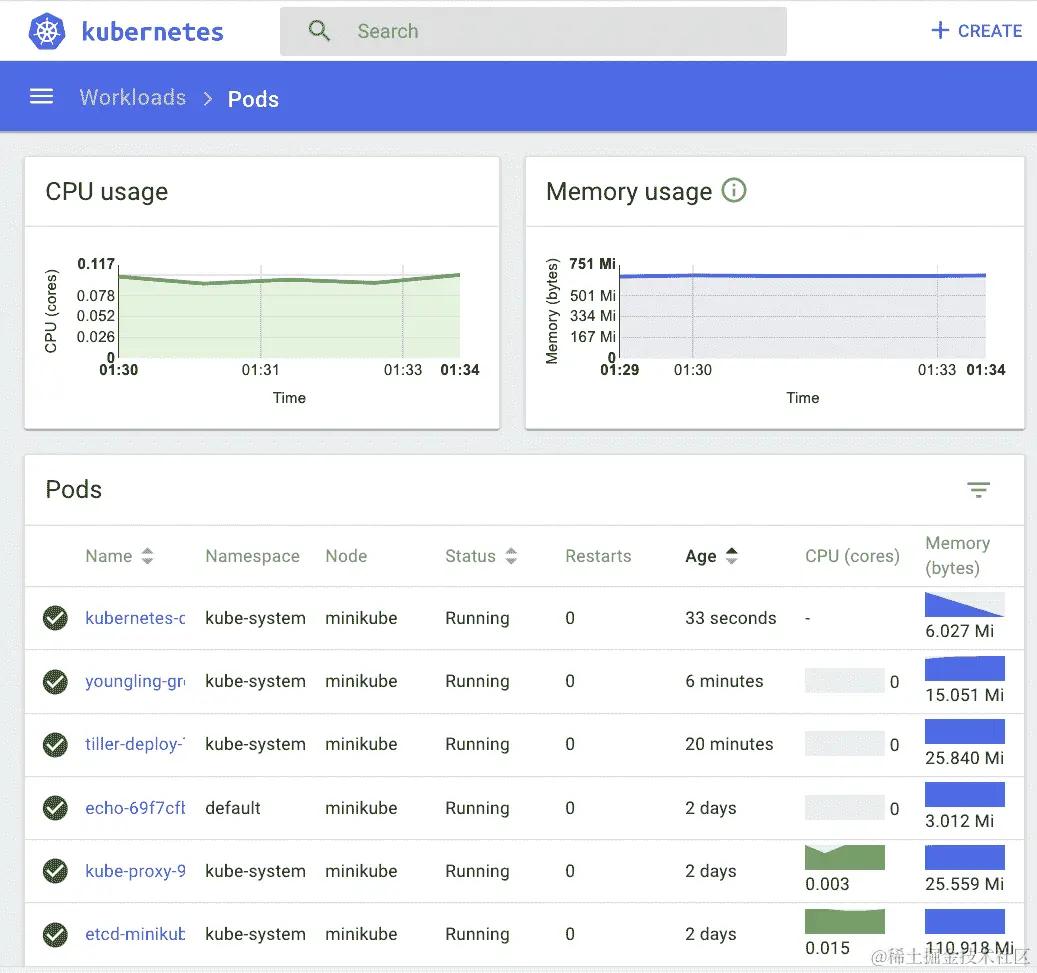
Task: Click the Memory usage area chart
Action: 802,312
